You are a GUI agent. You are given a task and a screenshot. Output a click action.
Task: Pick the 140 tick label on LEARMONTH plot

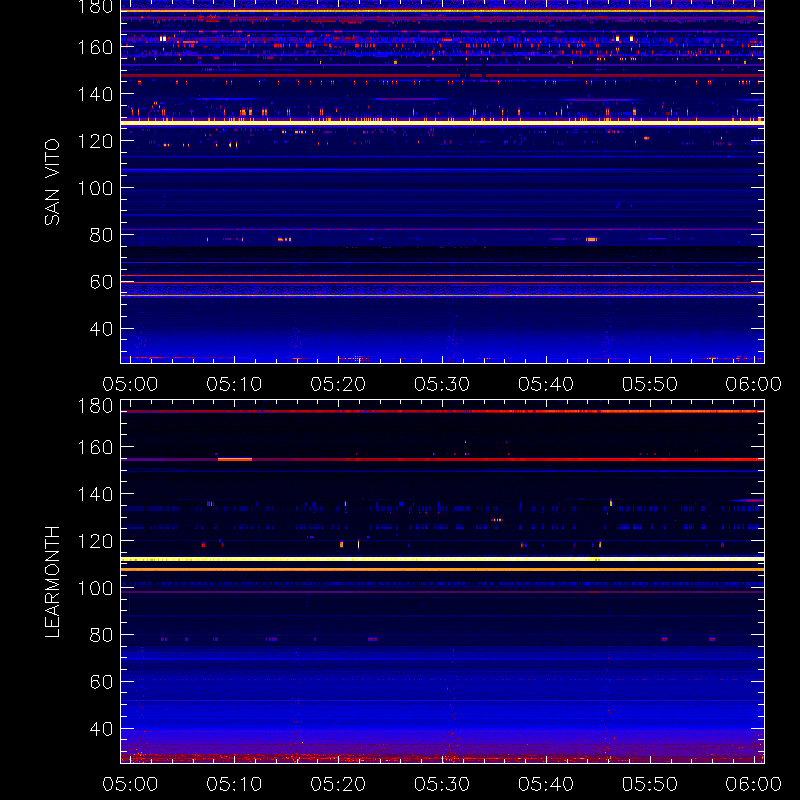(x=95, y=494)
